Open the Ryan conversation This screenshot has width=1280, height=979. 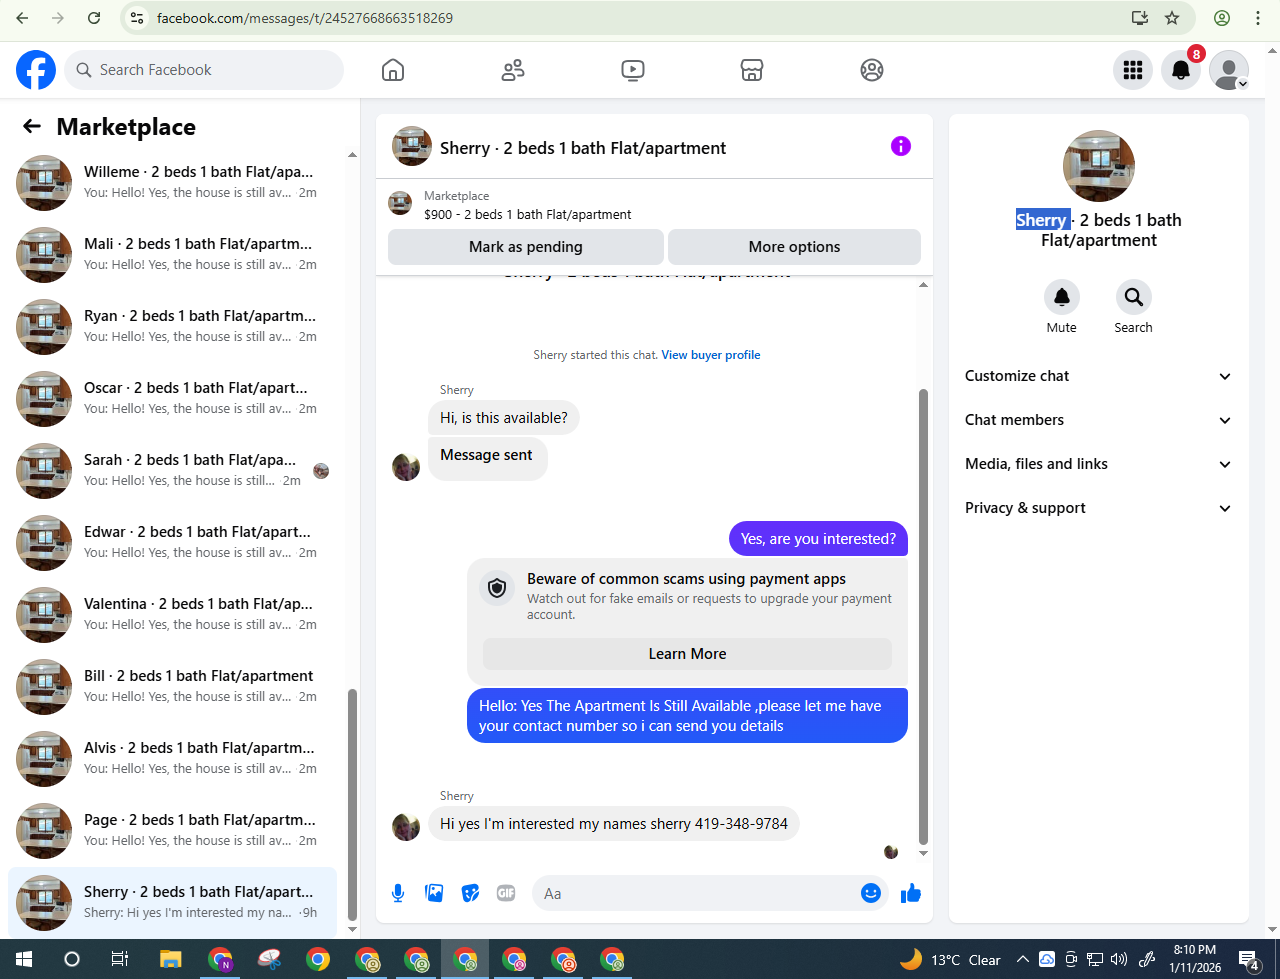coord(172,327)
